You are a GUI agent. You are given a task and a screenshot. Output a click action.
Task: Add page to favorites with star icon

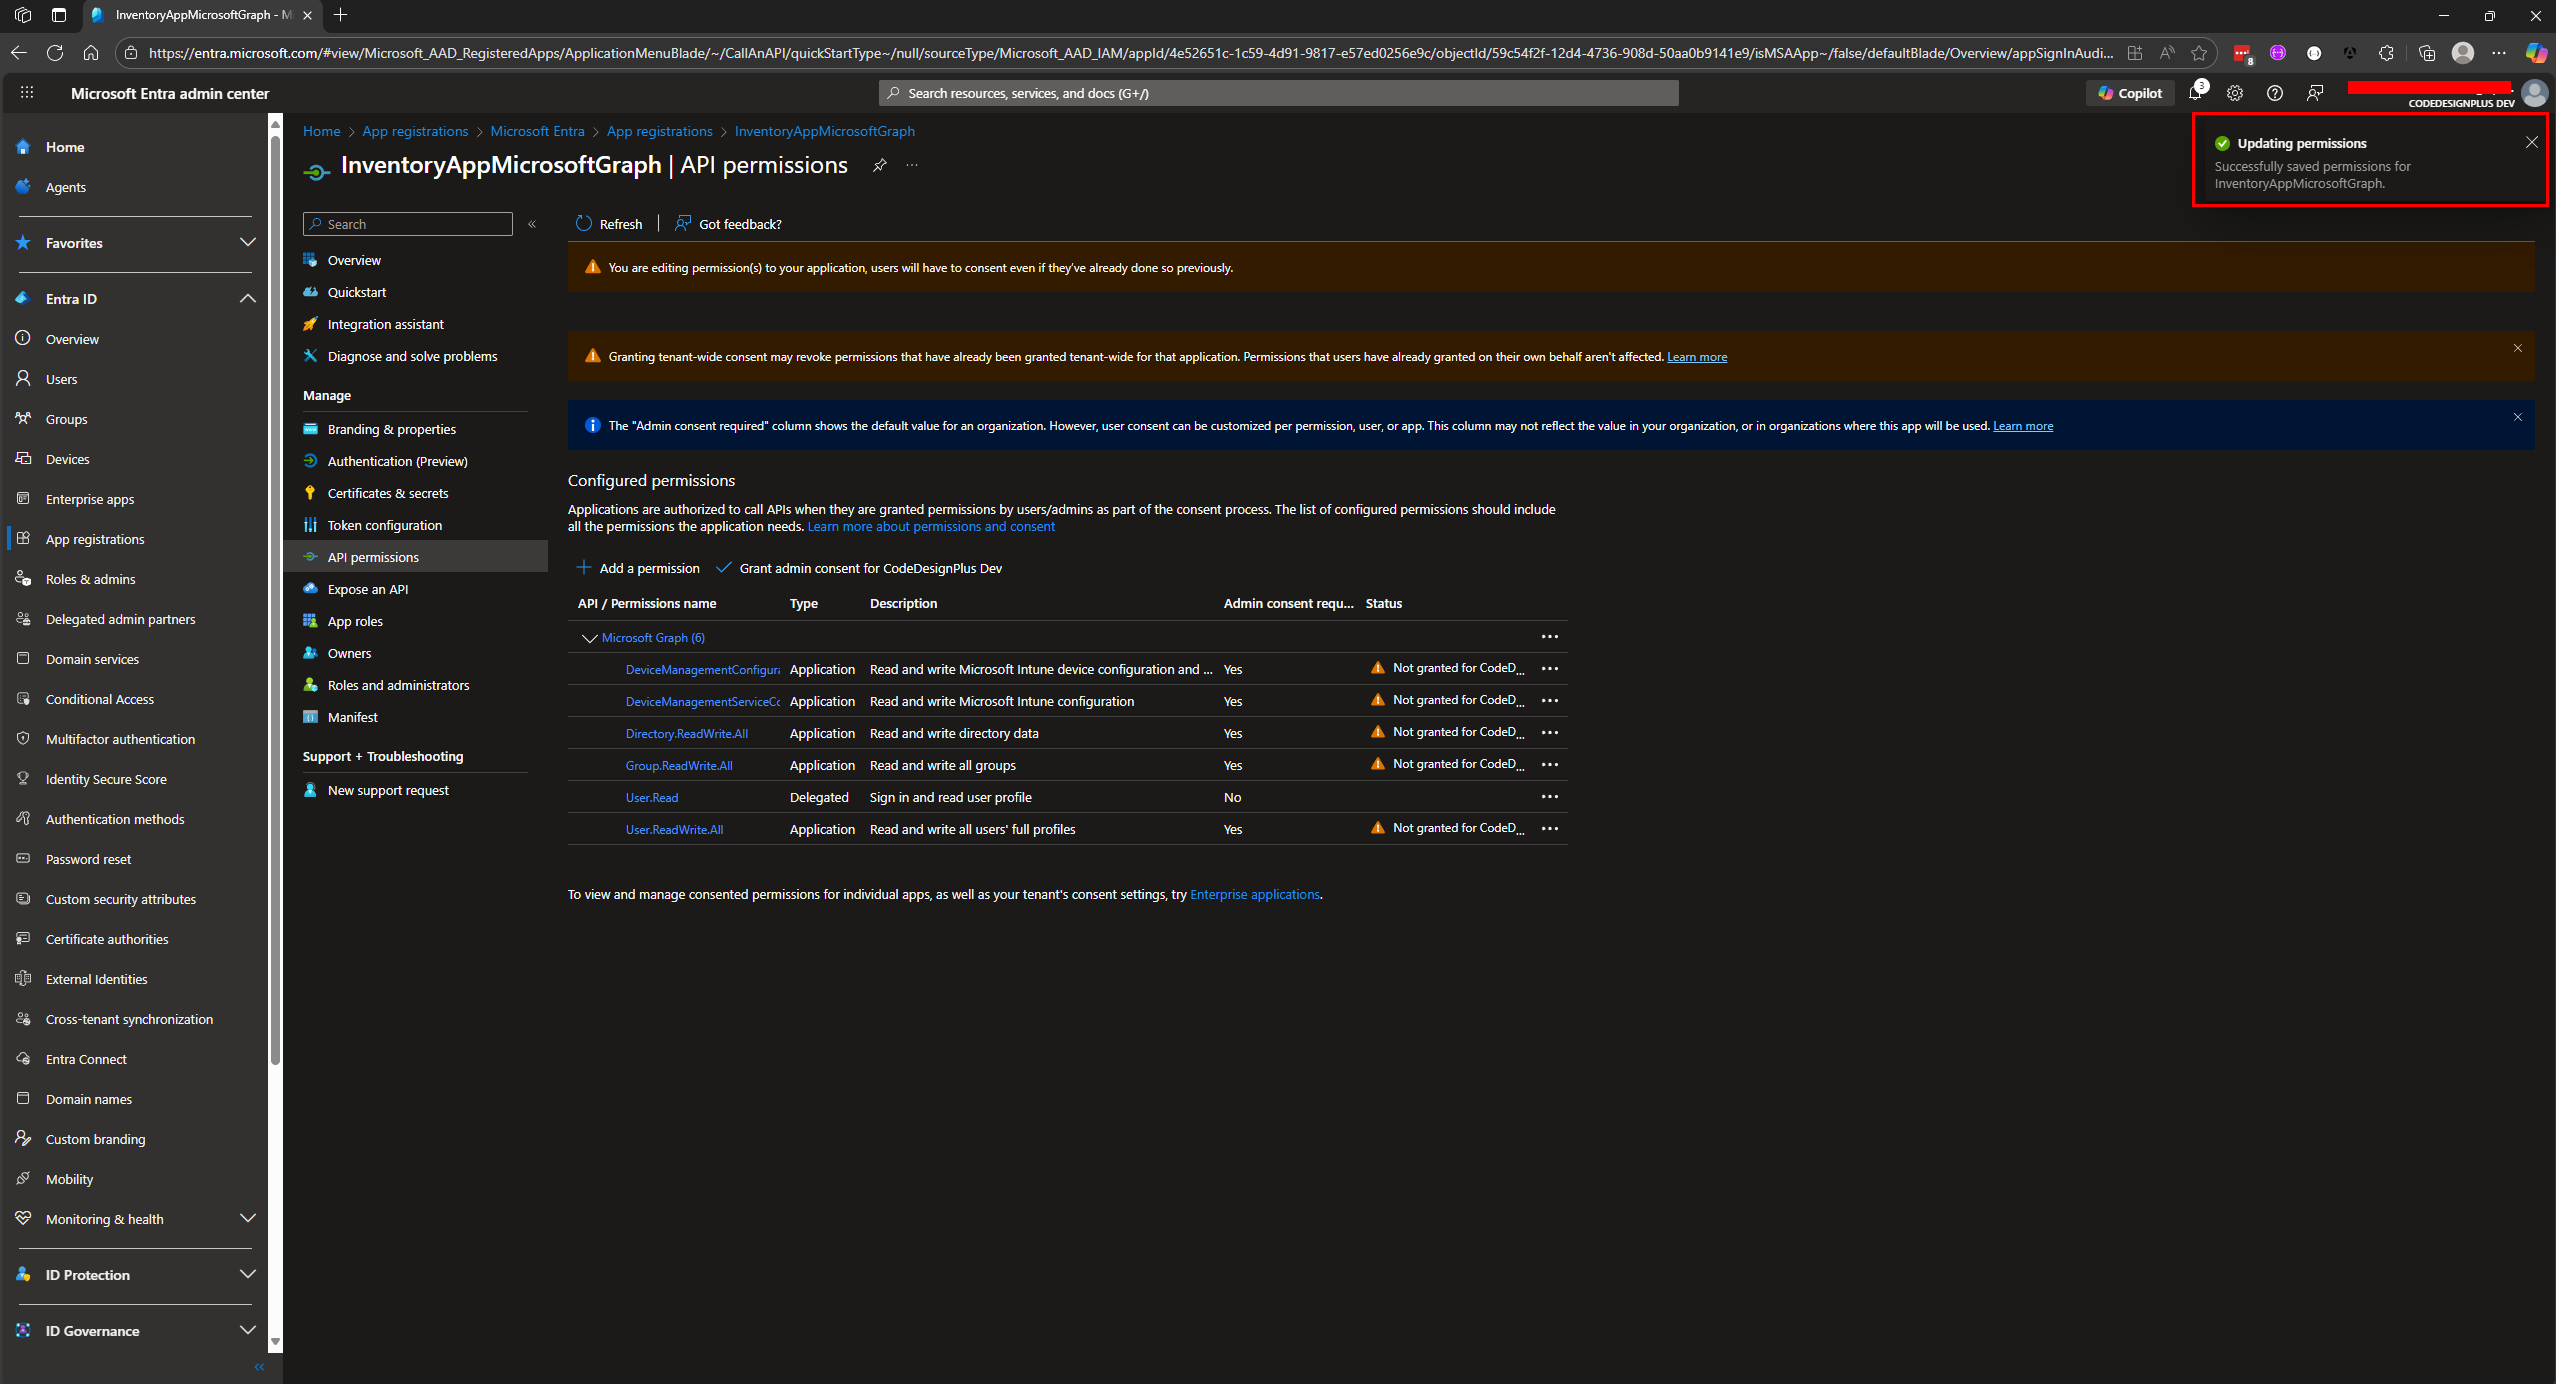(2199, 53)
